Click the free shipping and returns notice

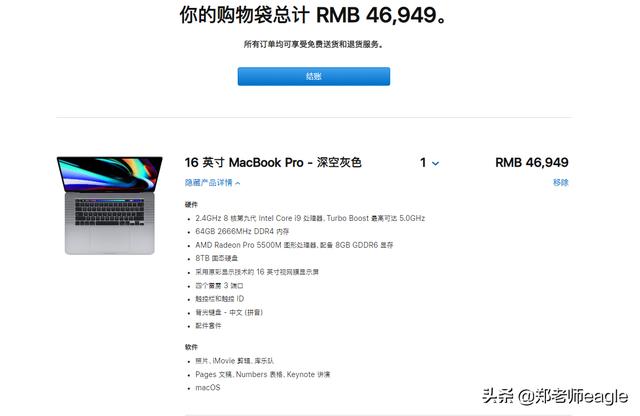(x=313, y=44)
